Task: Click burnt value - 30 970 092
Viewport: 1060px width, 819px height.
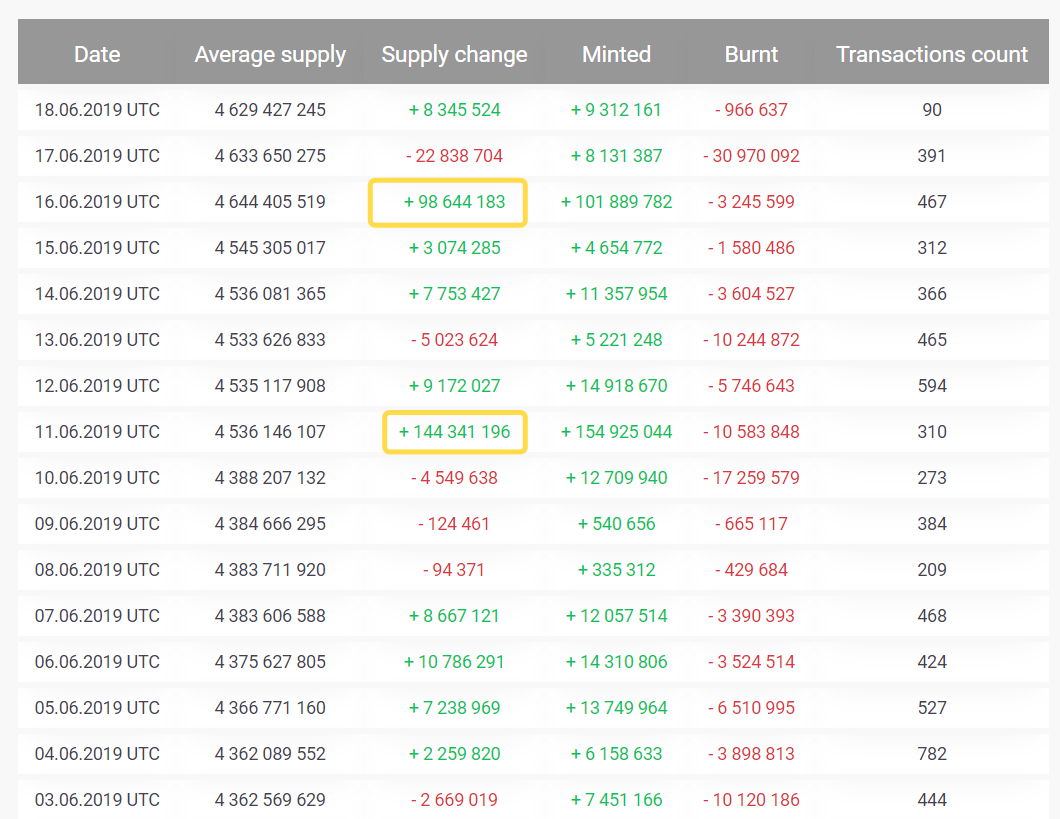Action: click(x=751, y=155)
